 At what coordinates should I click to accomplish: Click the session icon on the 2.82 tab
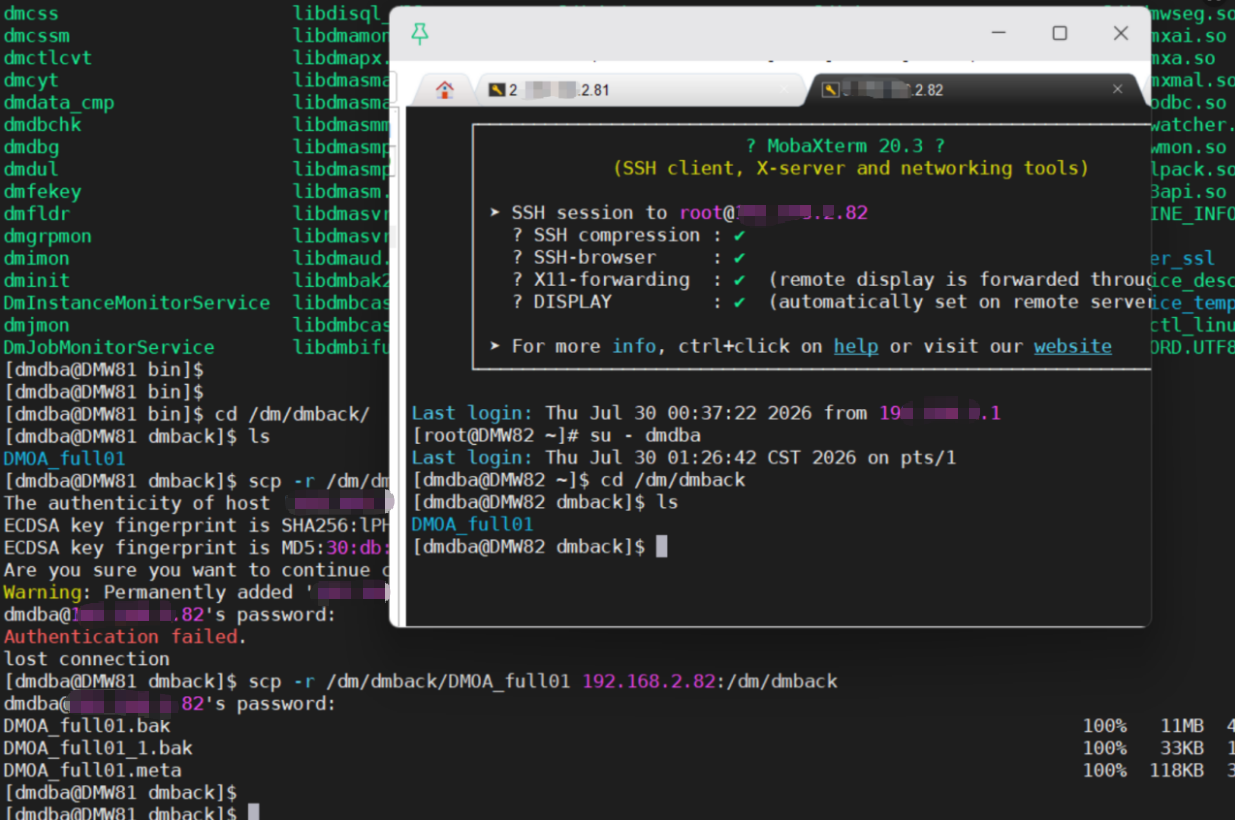[829, 90]
